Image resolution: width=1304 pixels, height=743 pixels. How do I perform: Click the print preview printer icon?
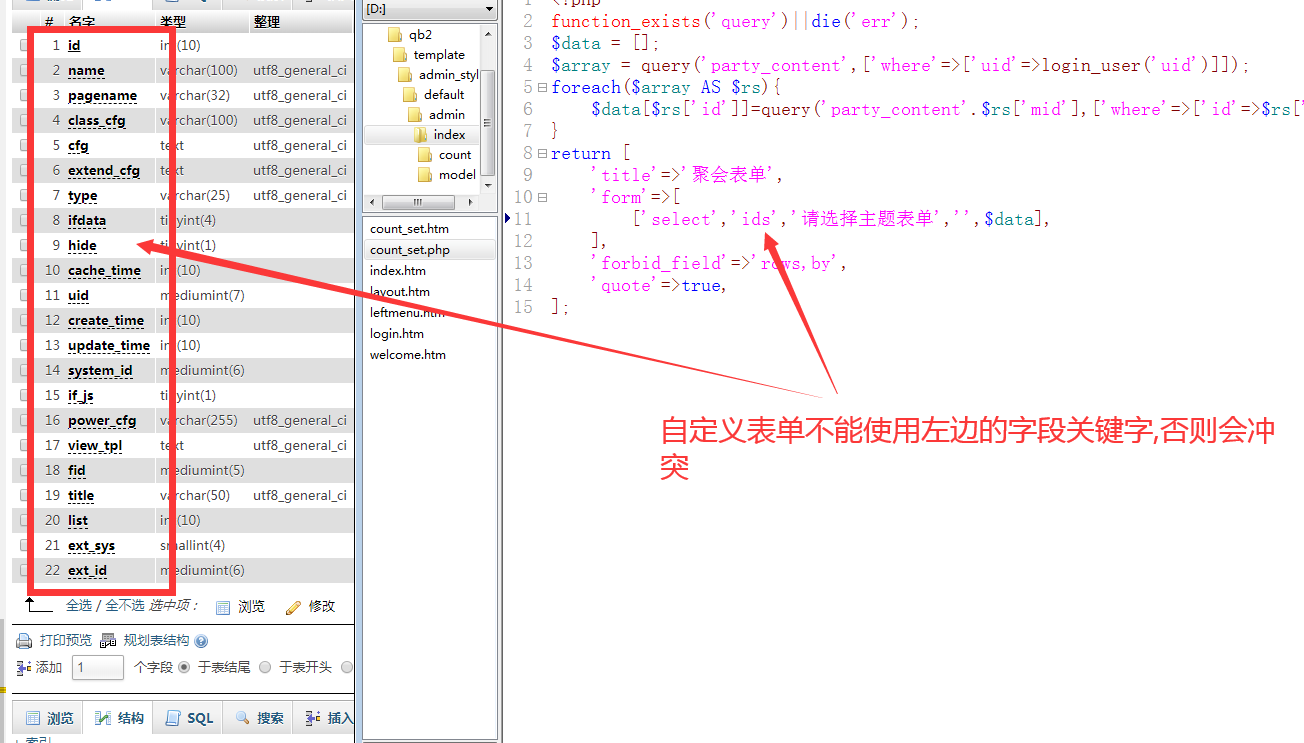tap(24, 641)
